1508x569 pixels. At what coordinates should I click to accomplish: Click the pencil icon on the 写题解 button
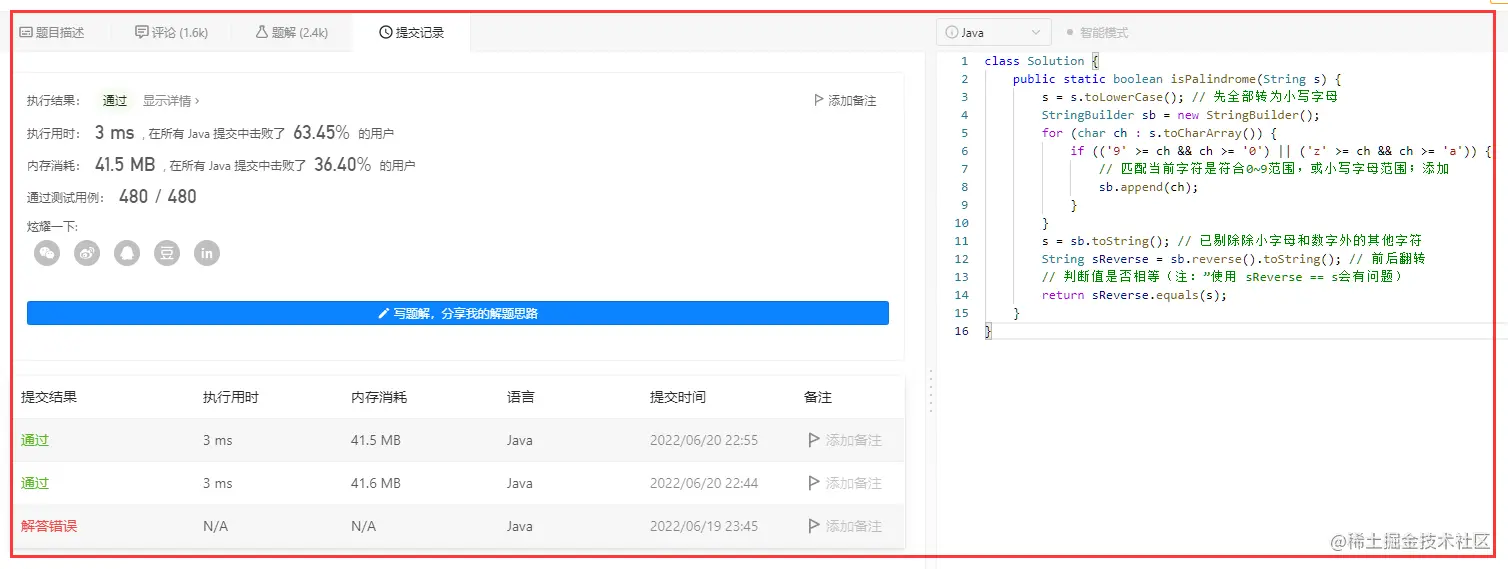tap(384, 313)
